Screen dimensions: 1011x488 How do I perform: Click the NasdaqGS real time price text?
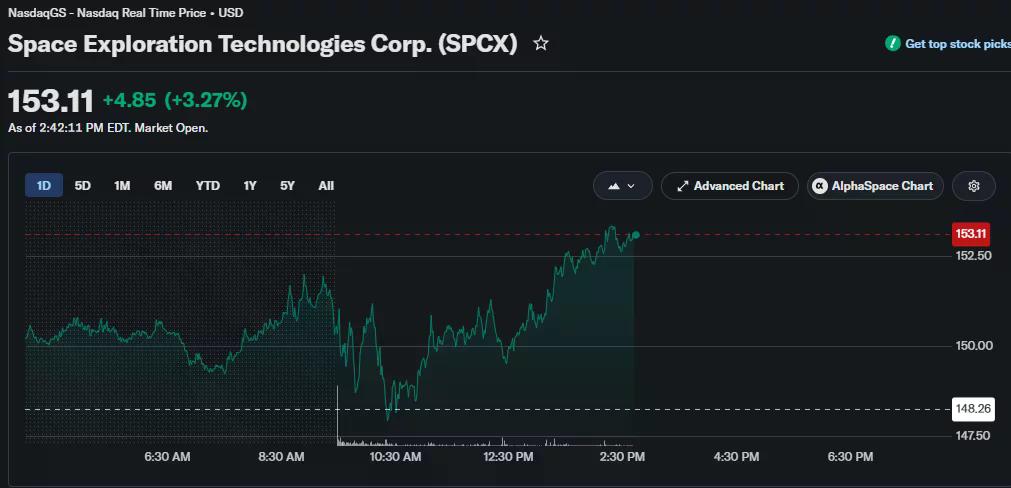point(126,12)
